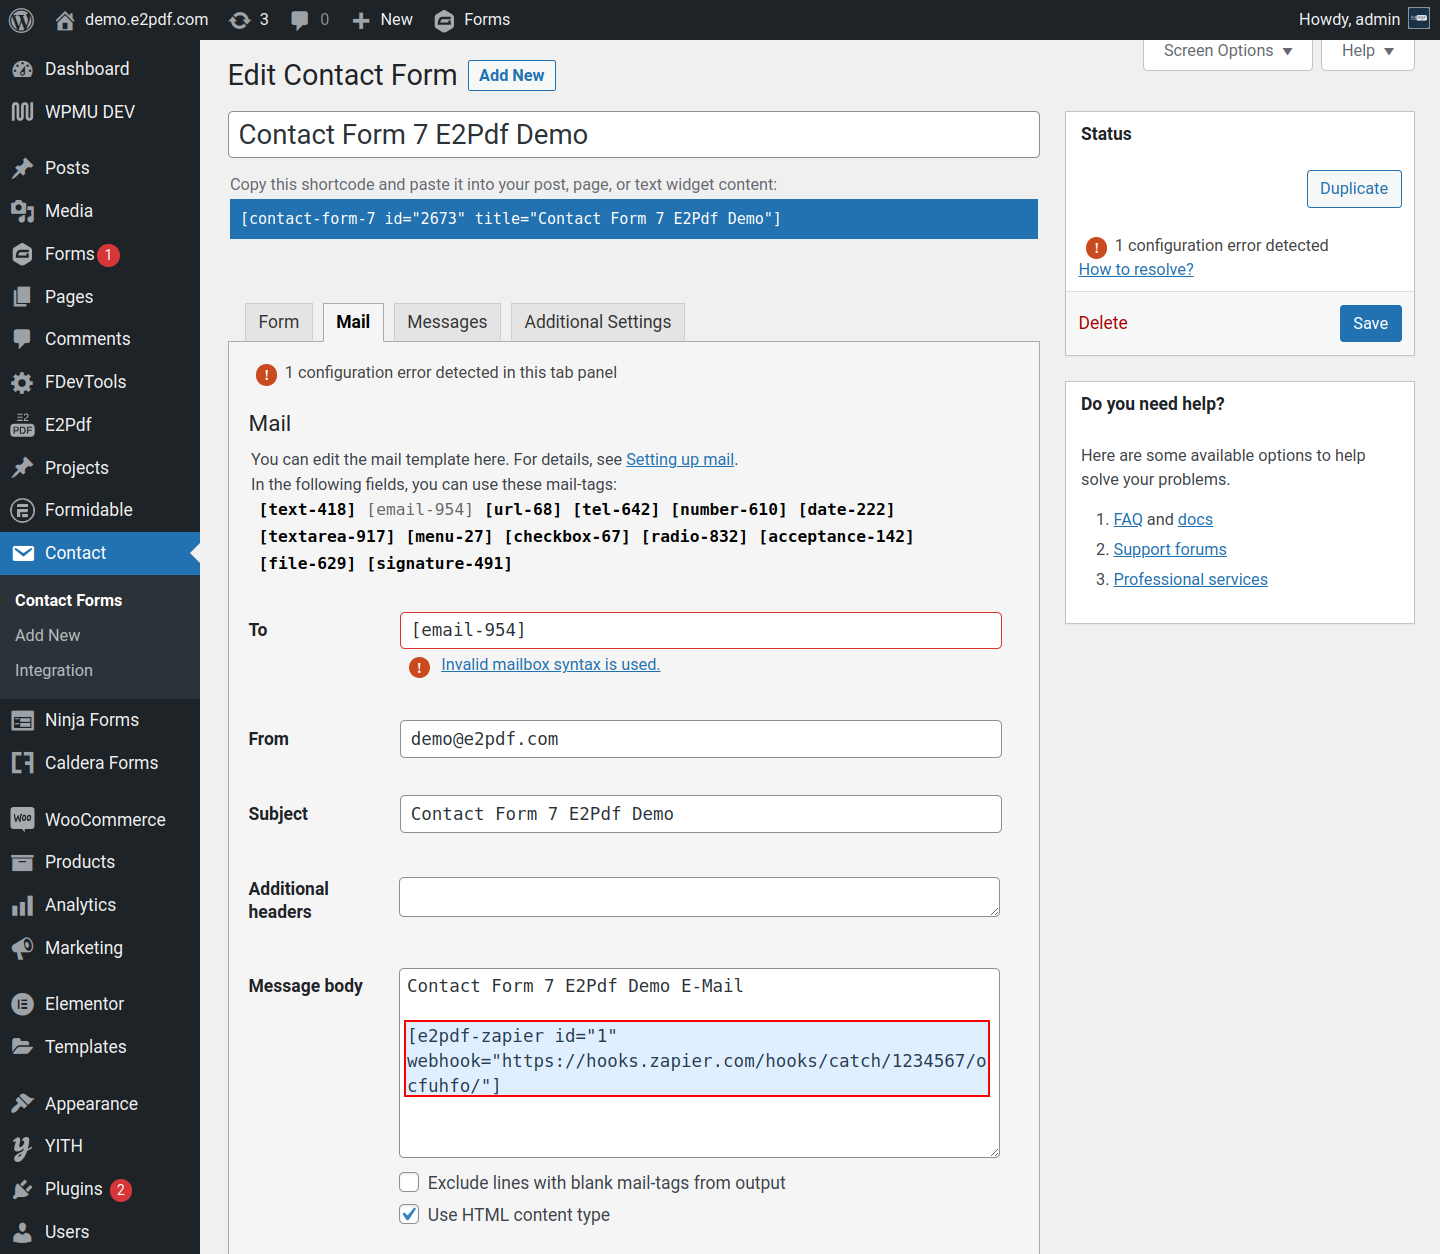Click the WordPress logo in admin bar
The height and width of the screenshot is (1254, 1440).
click(x=21, y=20)
